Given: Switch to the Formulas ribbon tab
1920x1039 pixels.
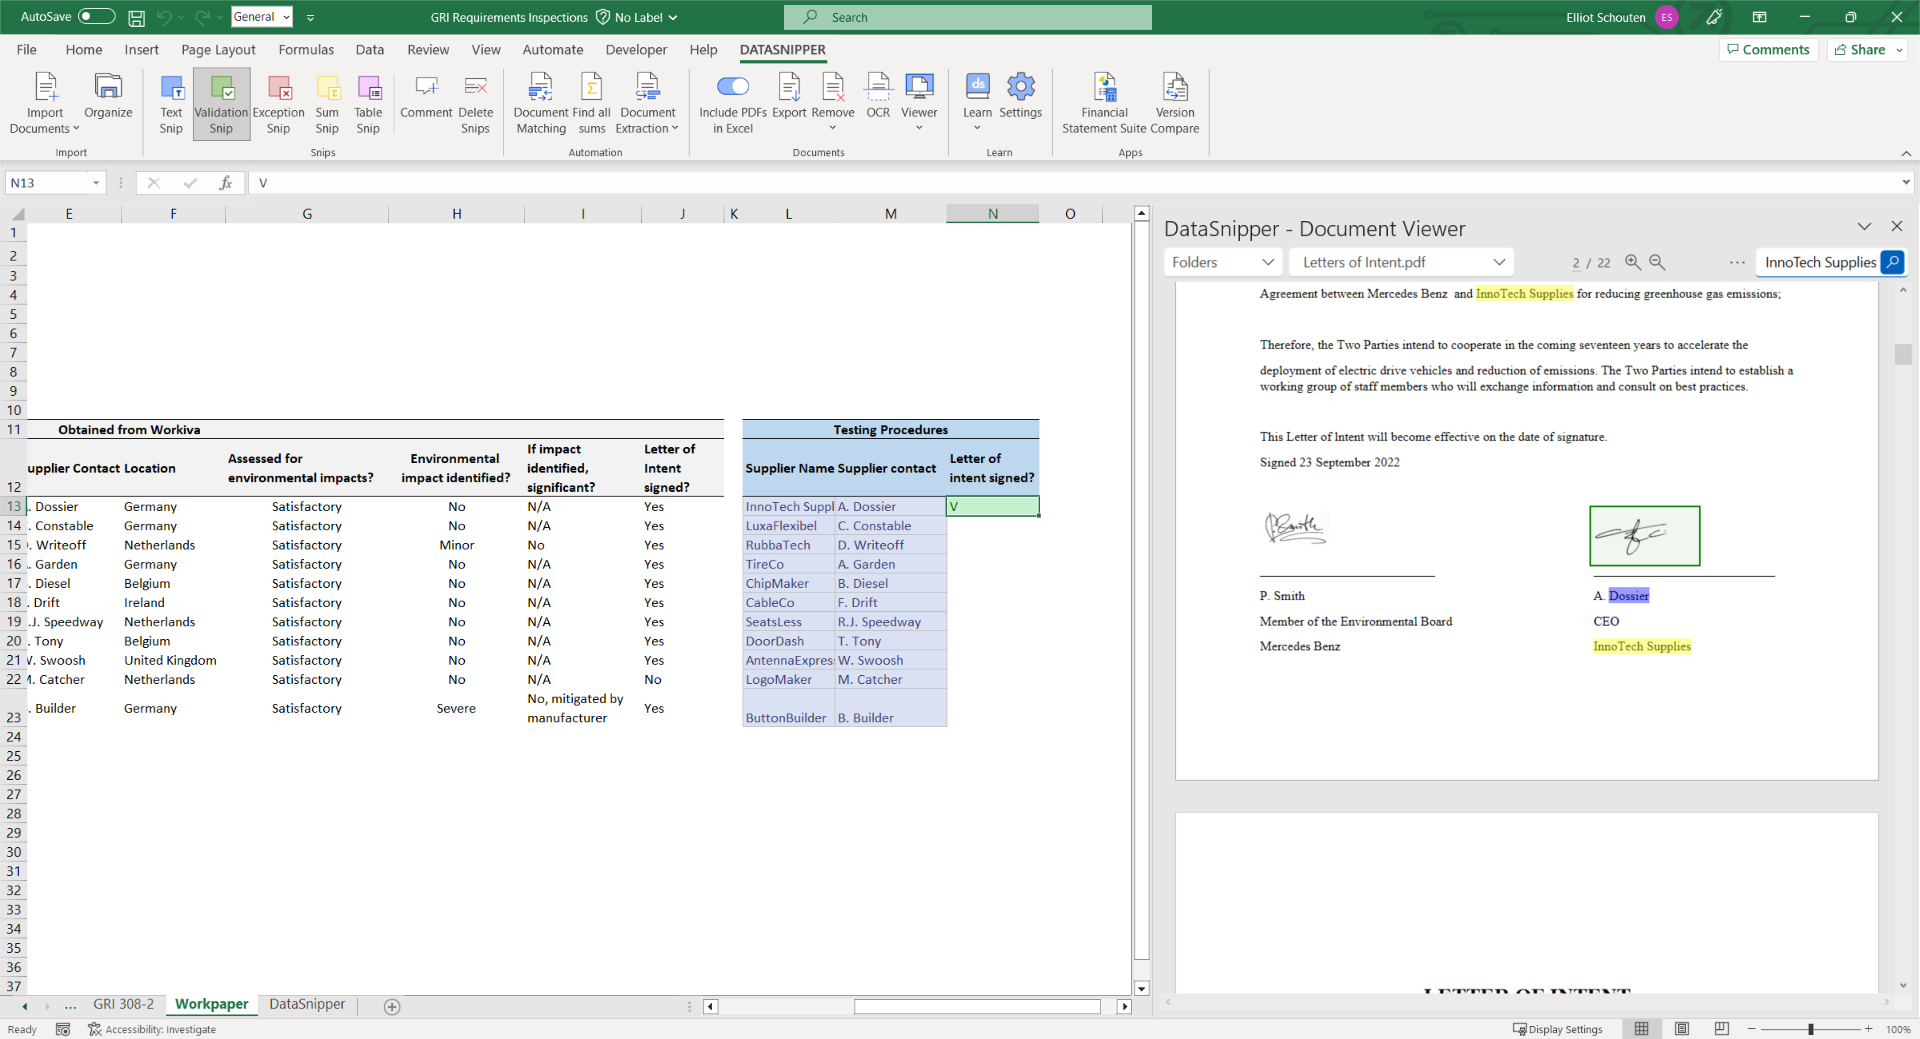Looking at the screenshot, I should [306, 50].
